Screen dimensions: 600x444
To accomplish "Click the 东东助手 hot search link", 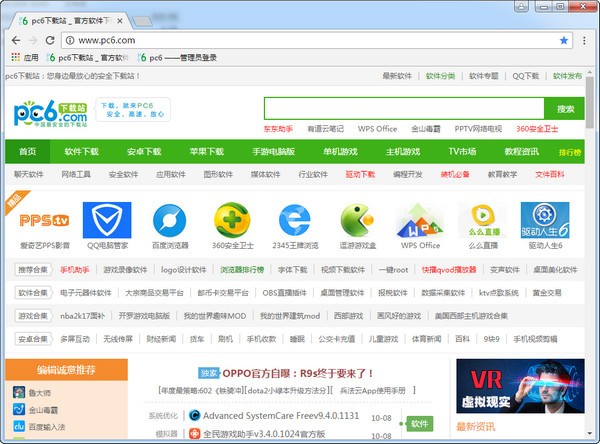I will coord(278,129).
